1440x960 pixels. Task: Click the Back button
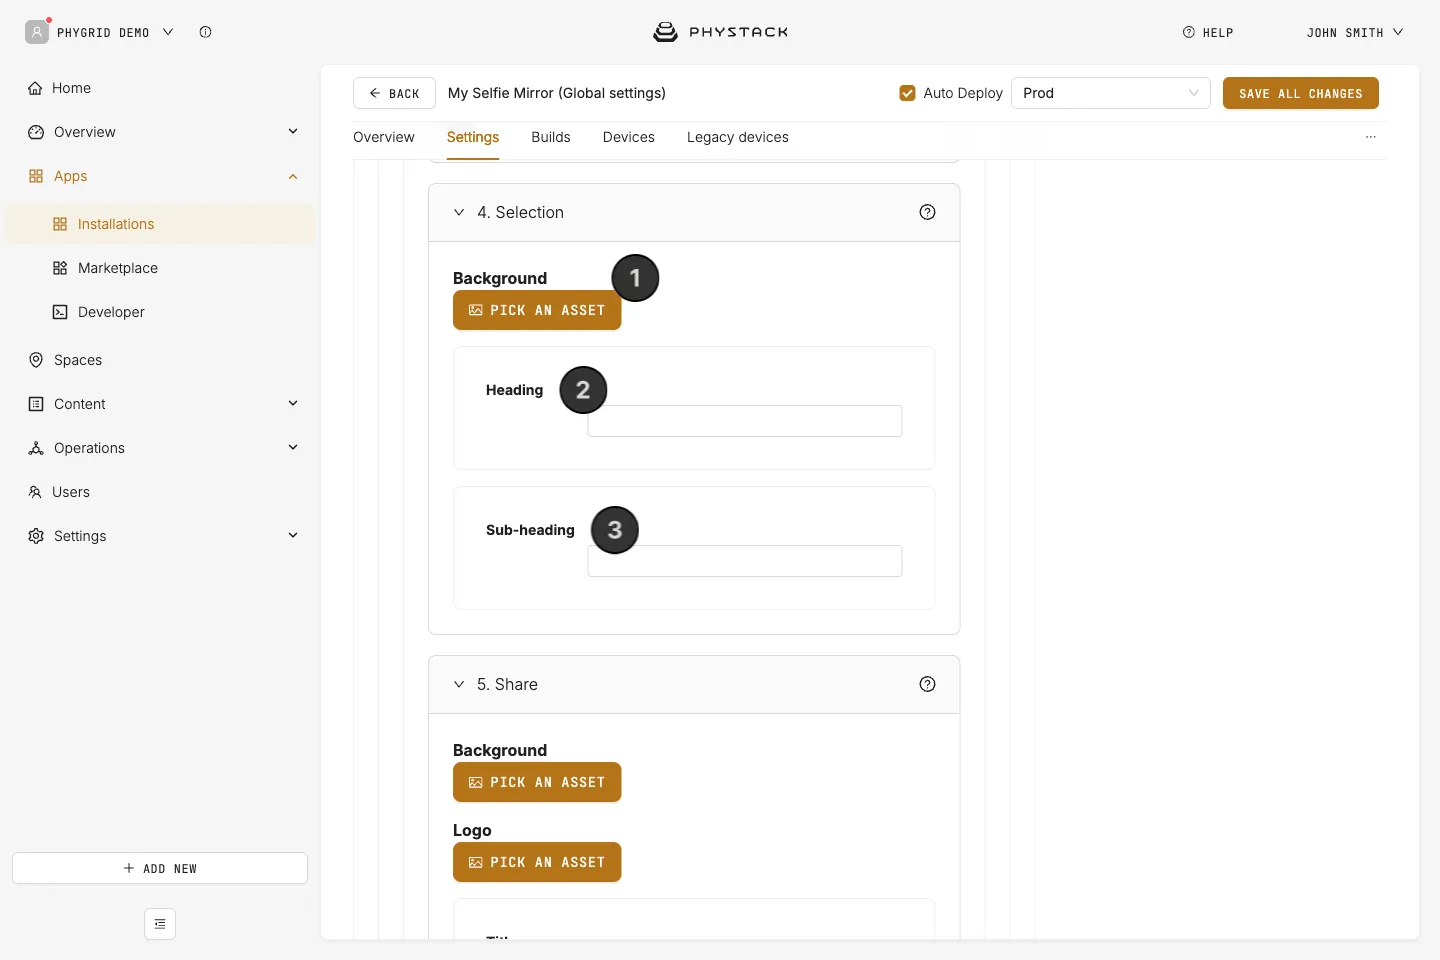pos(394,93)
